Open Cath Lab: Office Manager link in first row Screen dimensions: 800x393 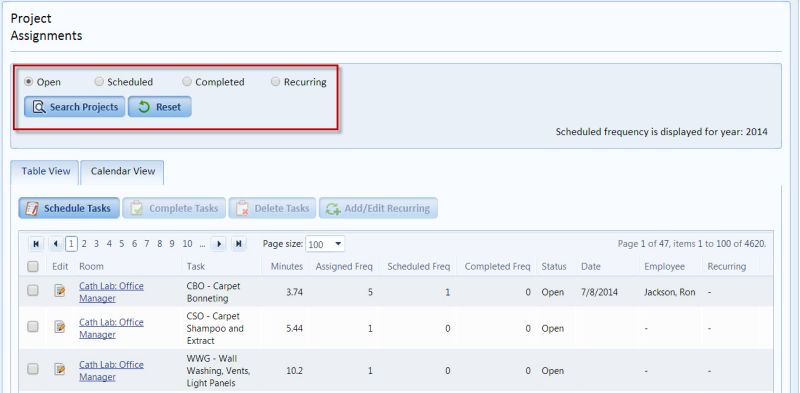(111, 292)
